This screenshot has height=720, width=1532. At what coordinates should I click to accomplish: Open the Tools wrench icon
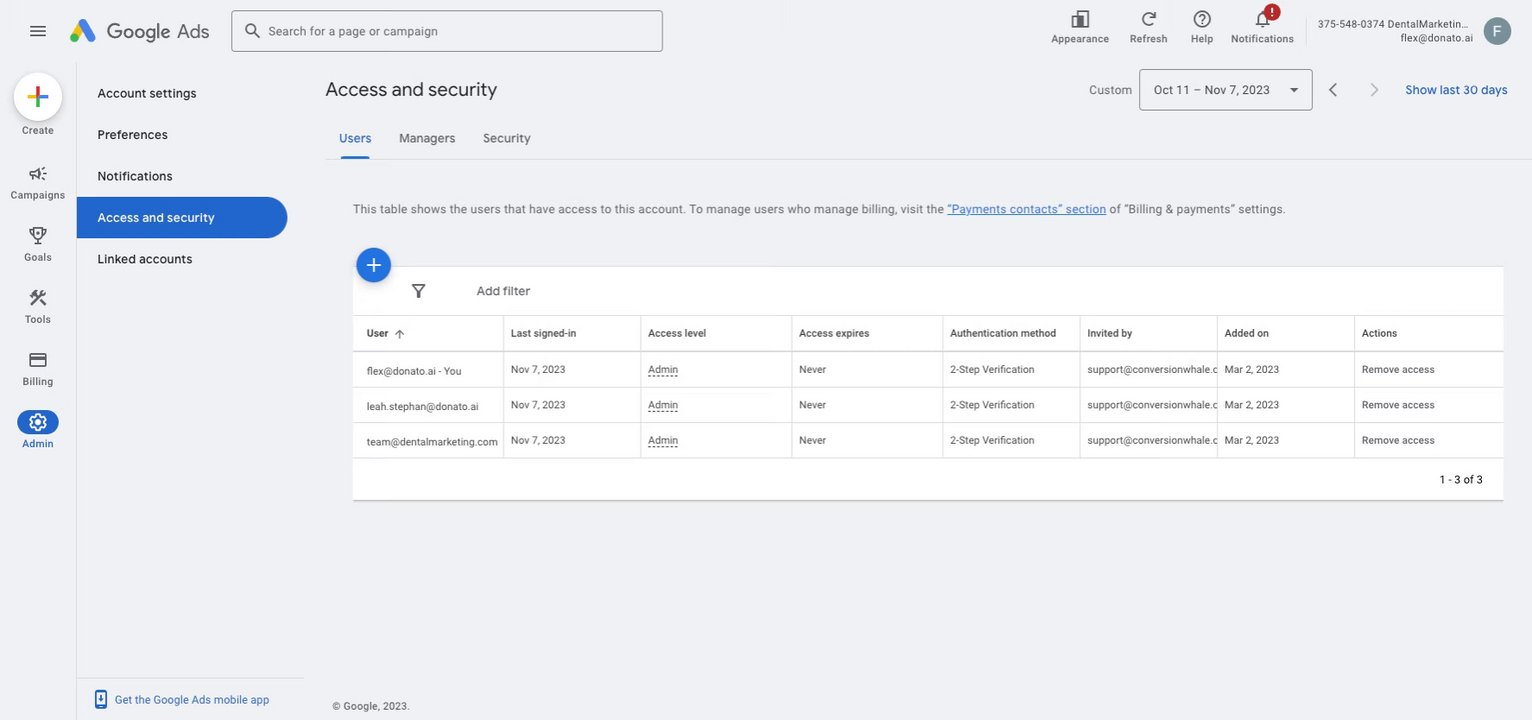click(38, 298)
